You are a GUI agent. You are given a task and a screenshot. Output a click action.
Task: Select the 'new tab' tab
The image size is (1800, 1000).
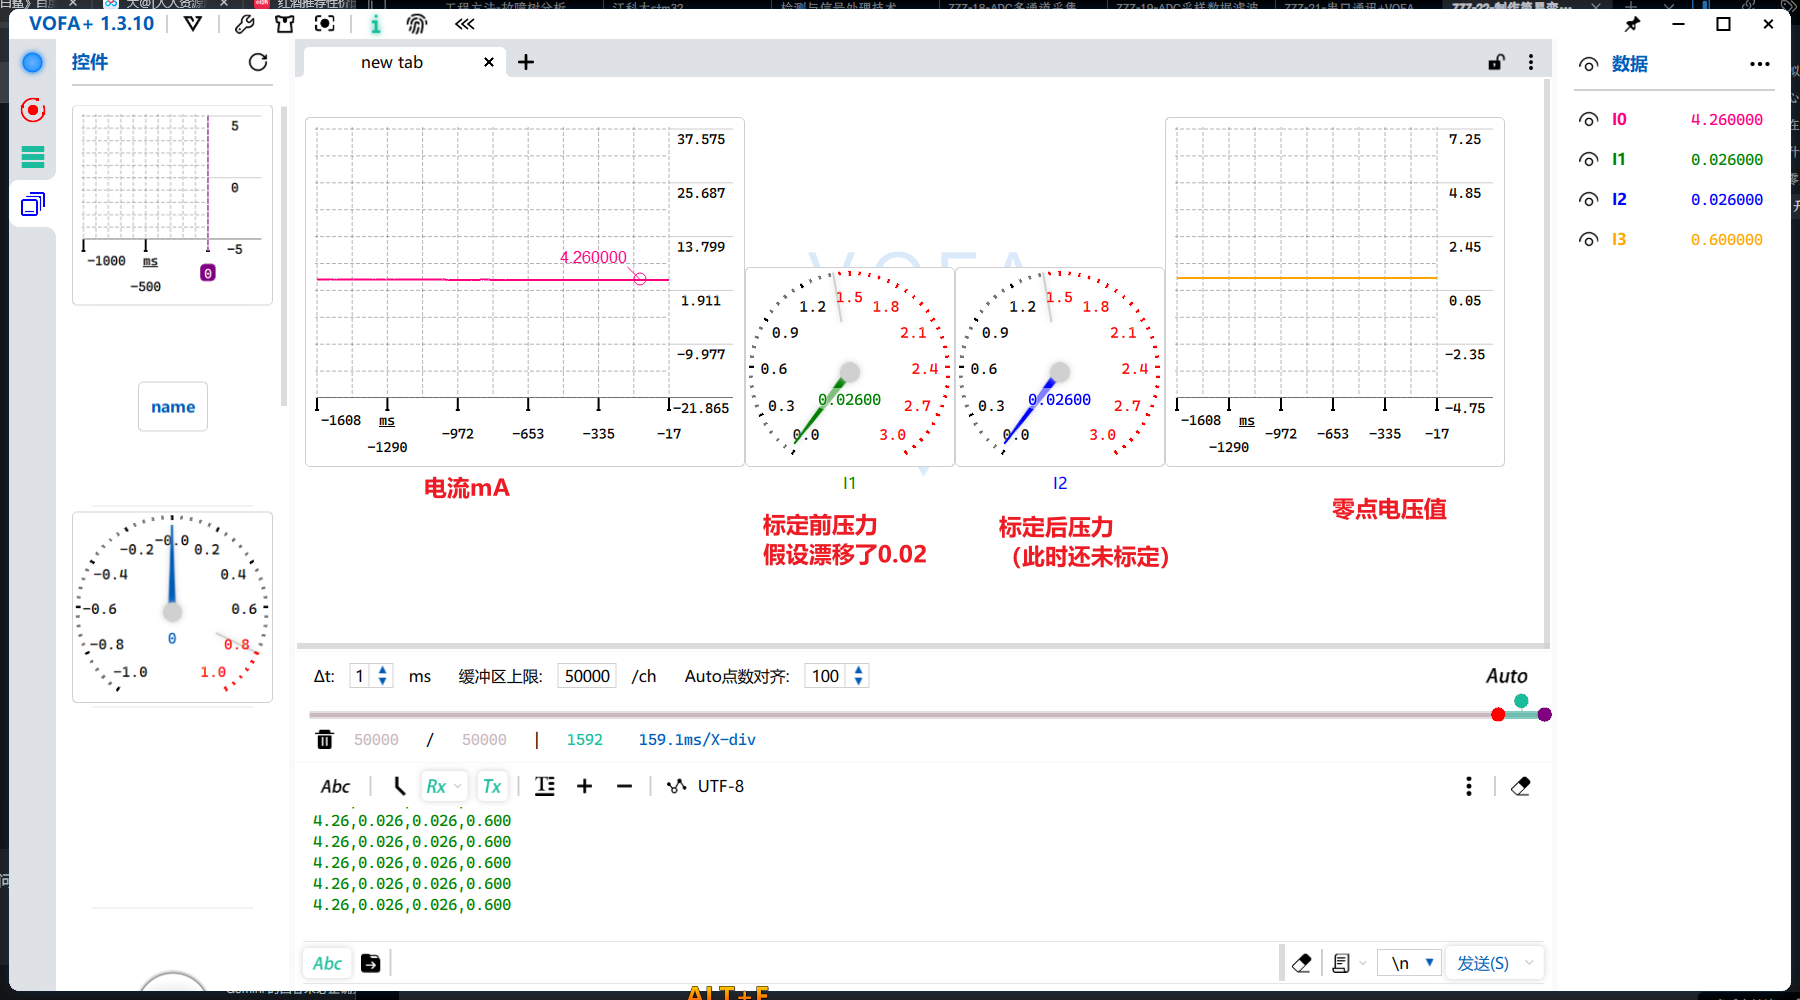pos(392,62)
